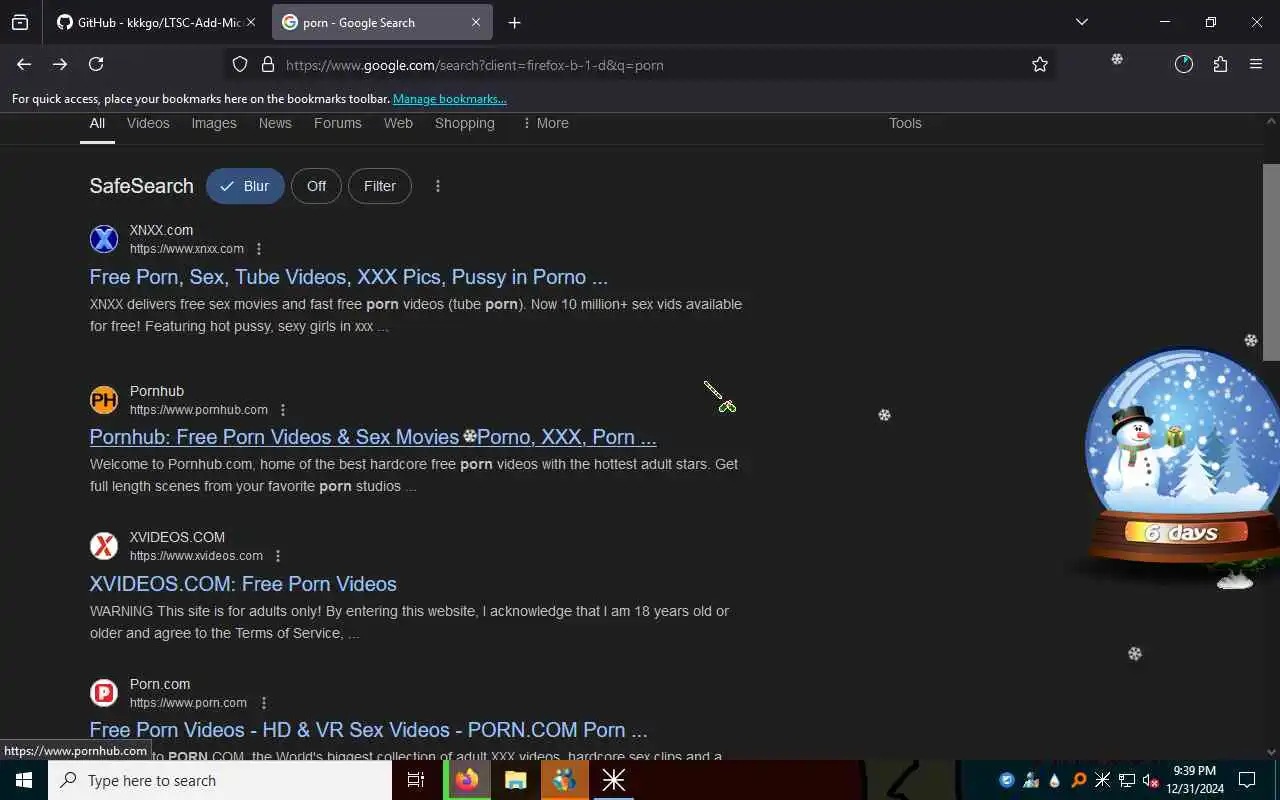Switch to the GitHub kkkgo tab
The width and height of the screenshot is (1280, 800).
(157, 22)
